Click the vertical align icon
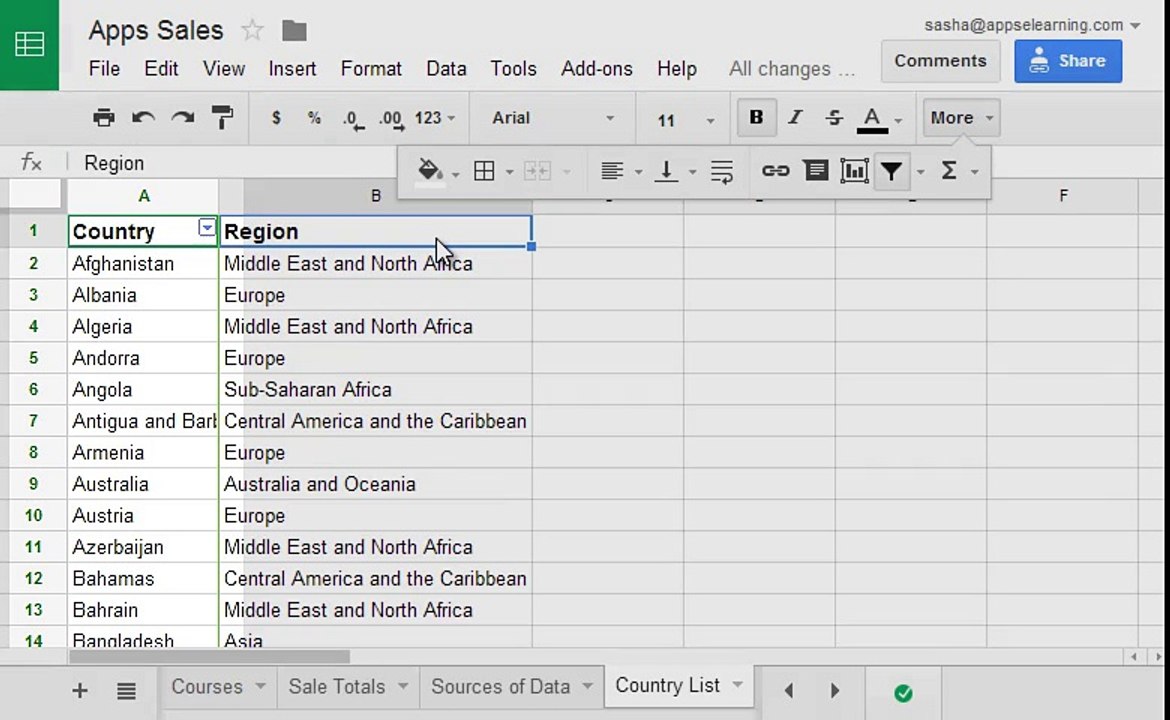Viewport: 1170px width, 720px height. [666, 172]
